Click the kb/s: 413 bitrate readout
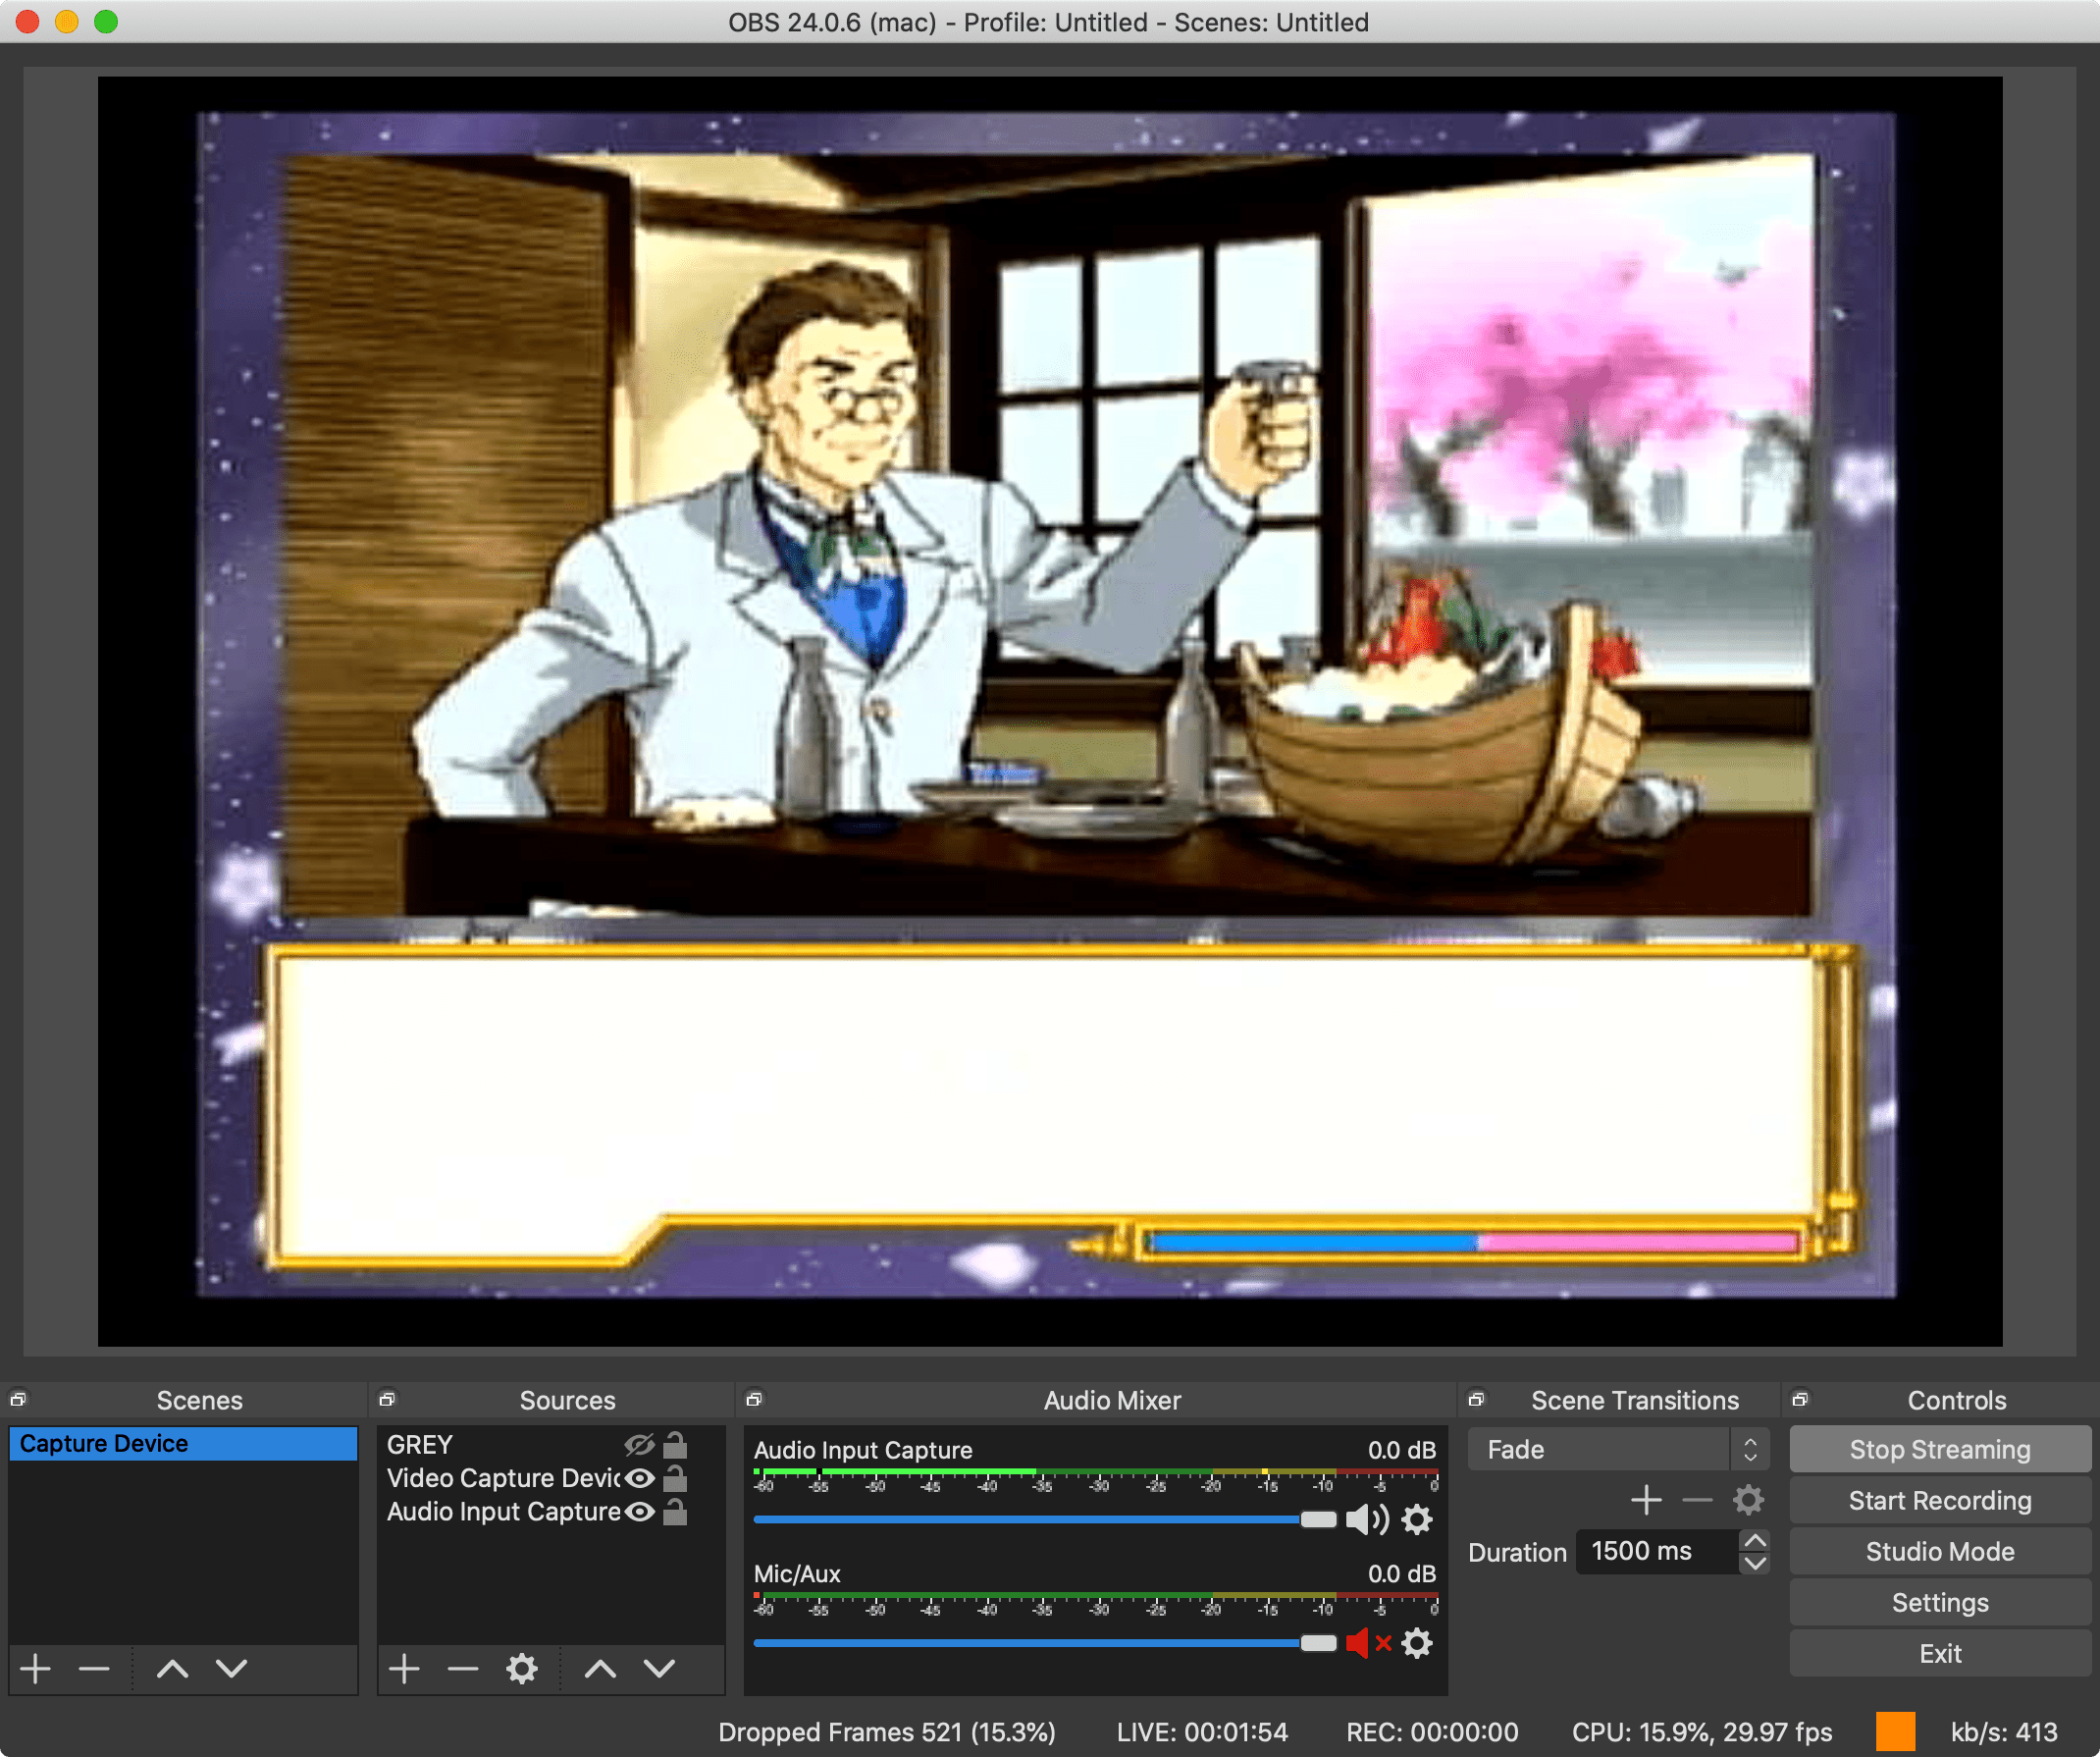 2004,1732
